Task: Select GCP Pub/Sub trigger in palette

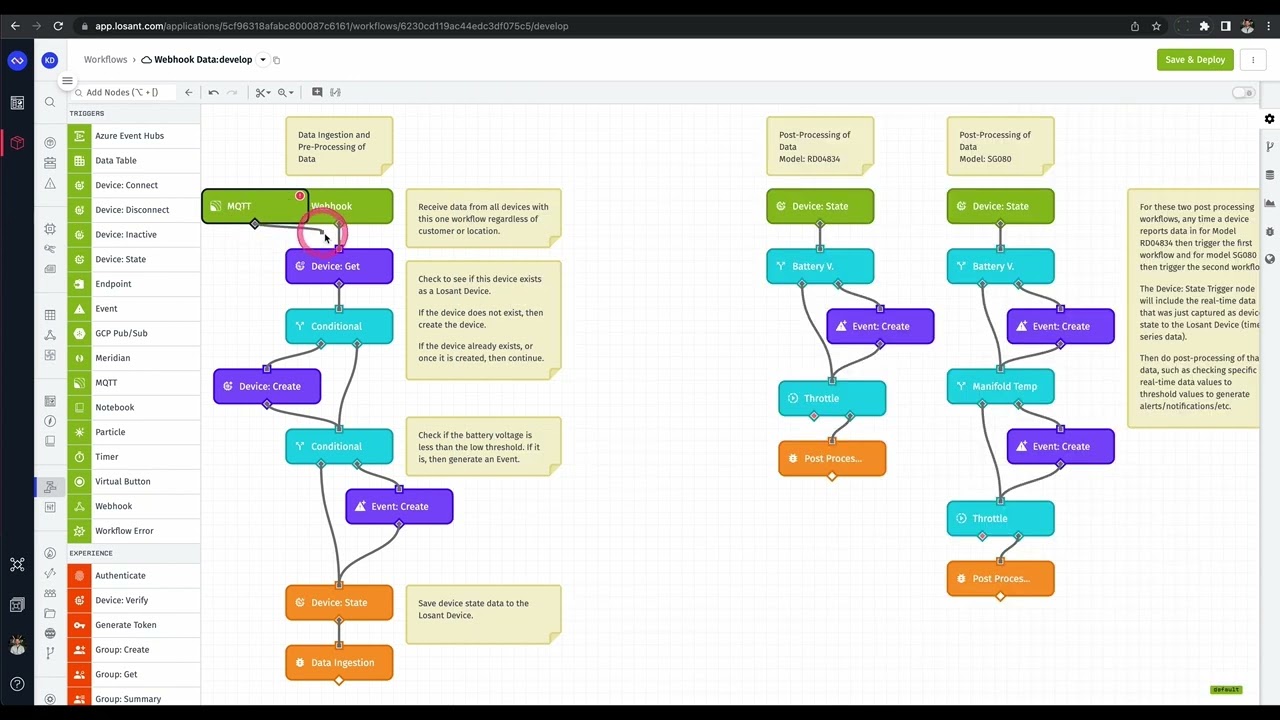Action: coord(134,333)
